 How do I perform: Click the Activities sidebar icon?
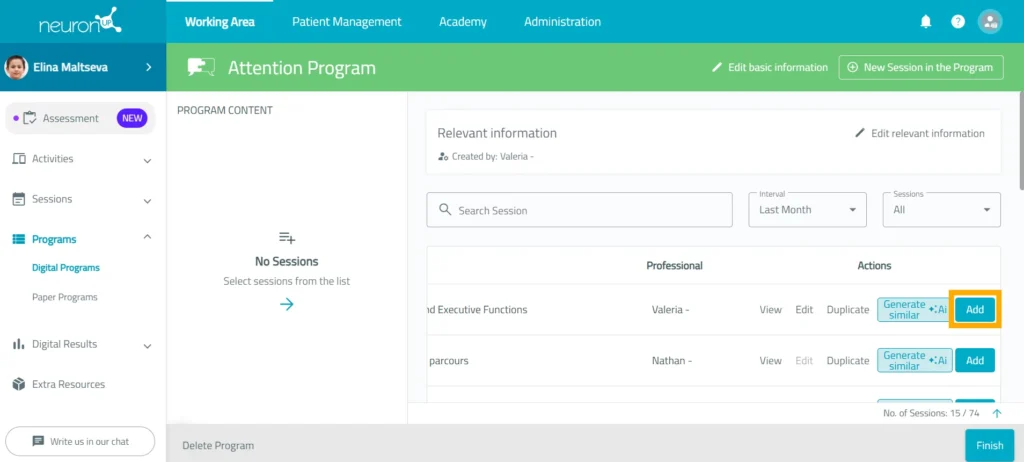coord(19,159)
